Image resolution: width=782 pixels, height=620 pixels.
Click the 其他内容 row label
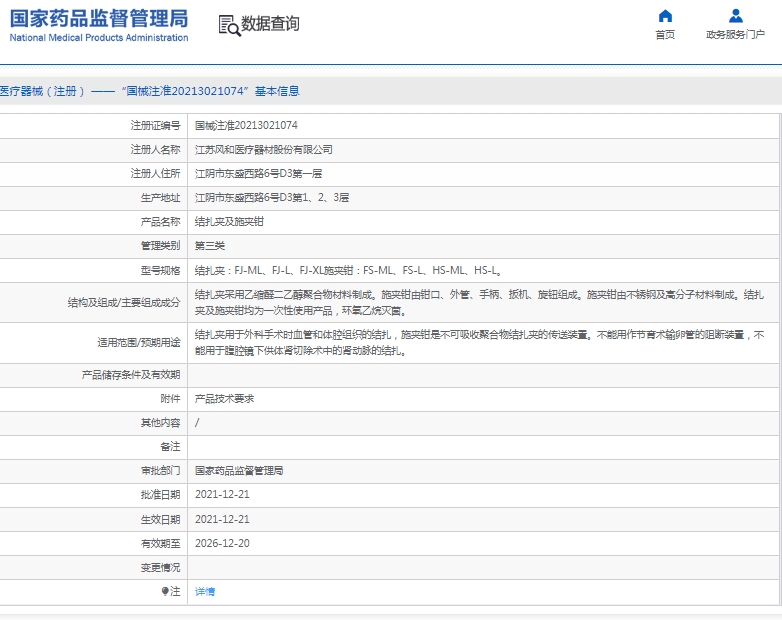[x=160, y=422]
